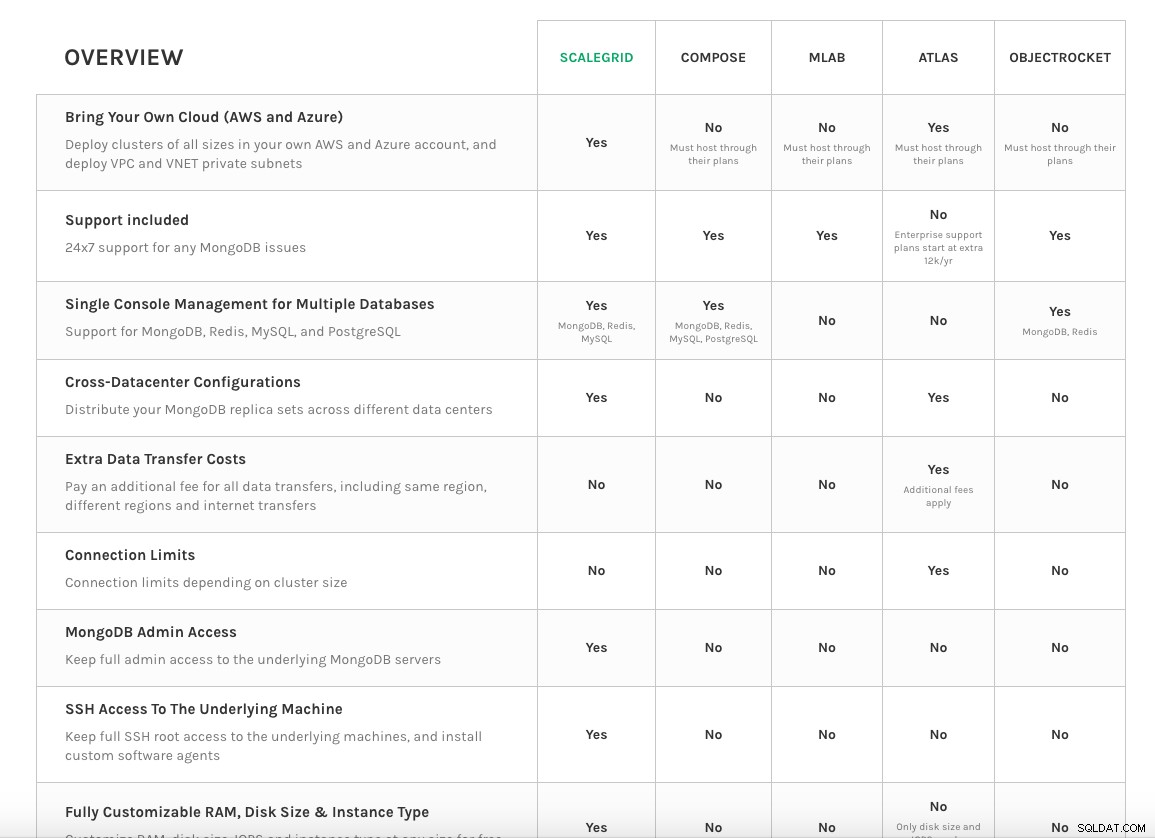Click ObjectRocket's No in Extra Data Transfer Costs row

1060,485
